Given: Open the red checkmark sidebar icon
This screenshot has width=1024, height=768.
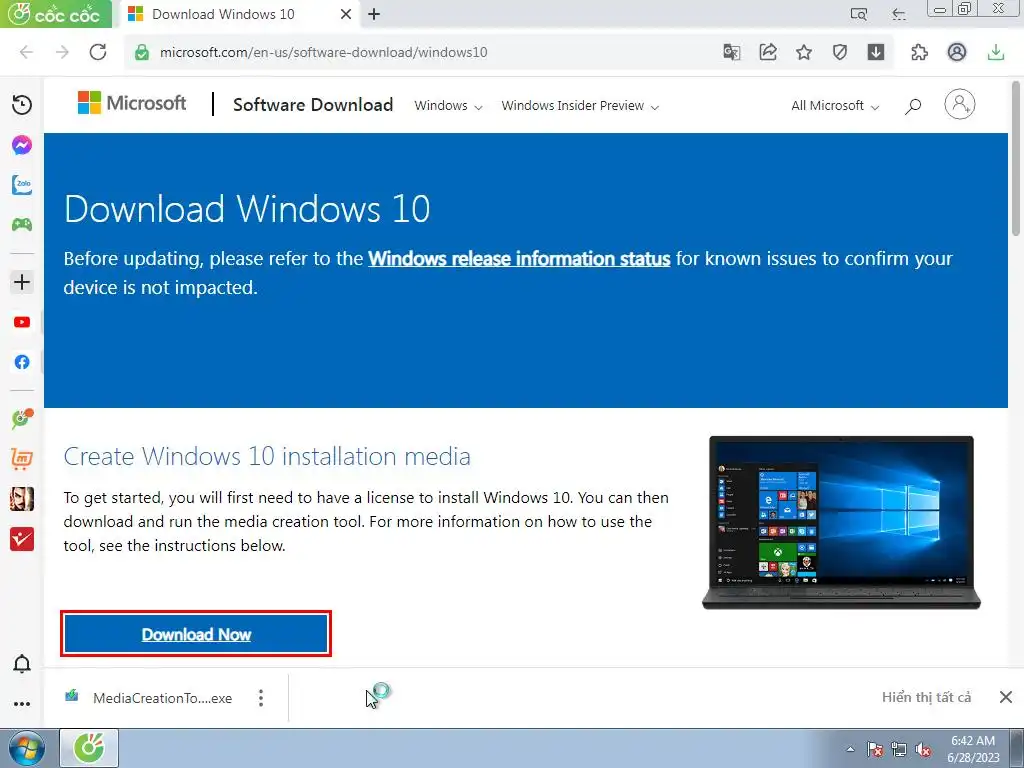Looking at the screenshot, I should coord(22,539).
